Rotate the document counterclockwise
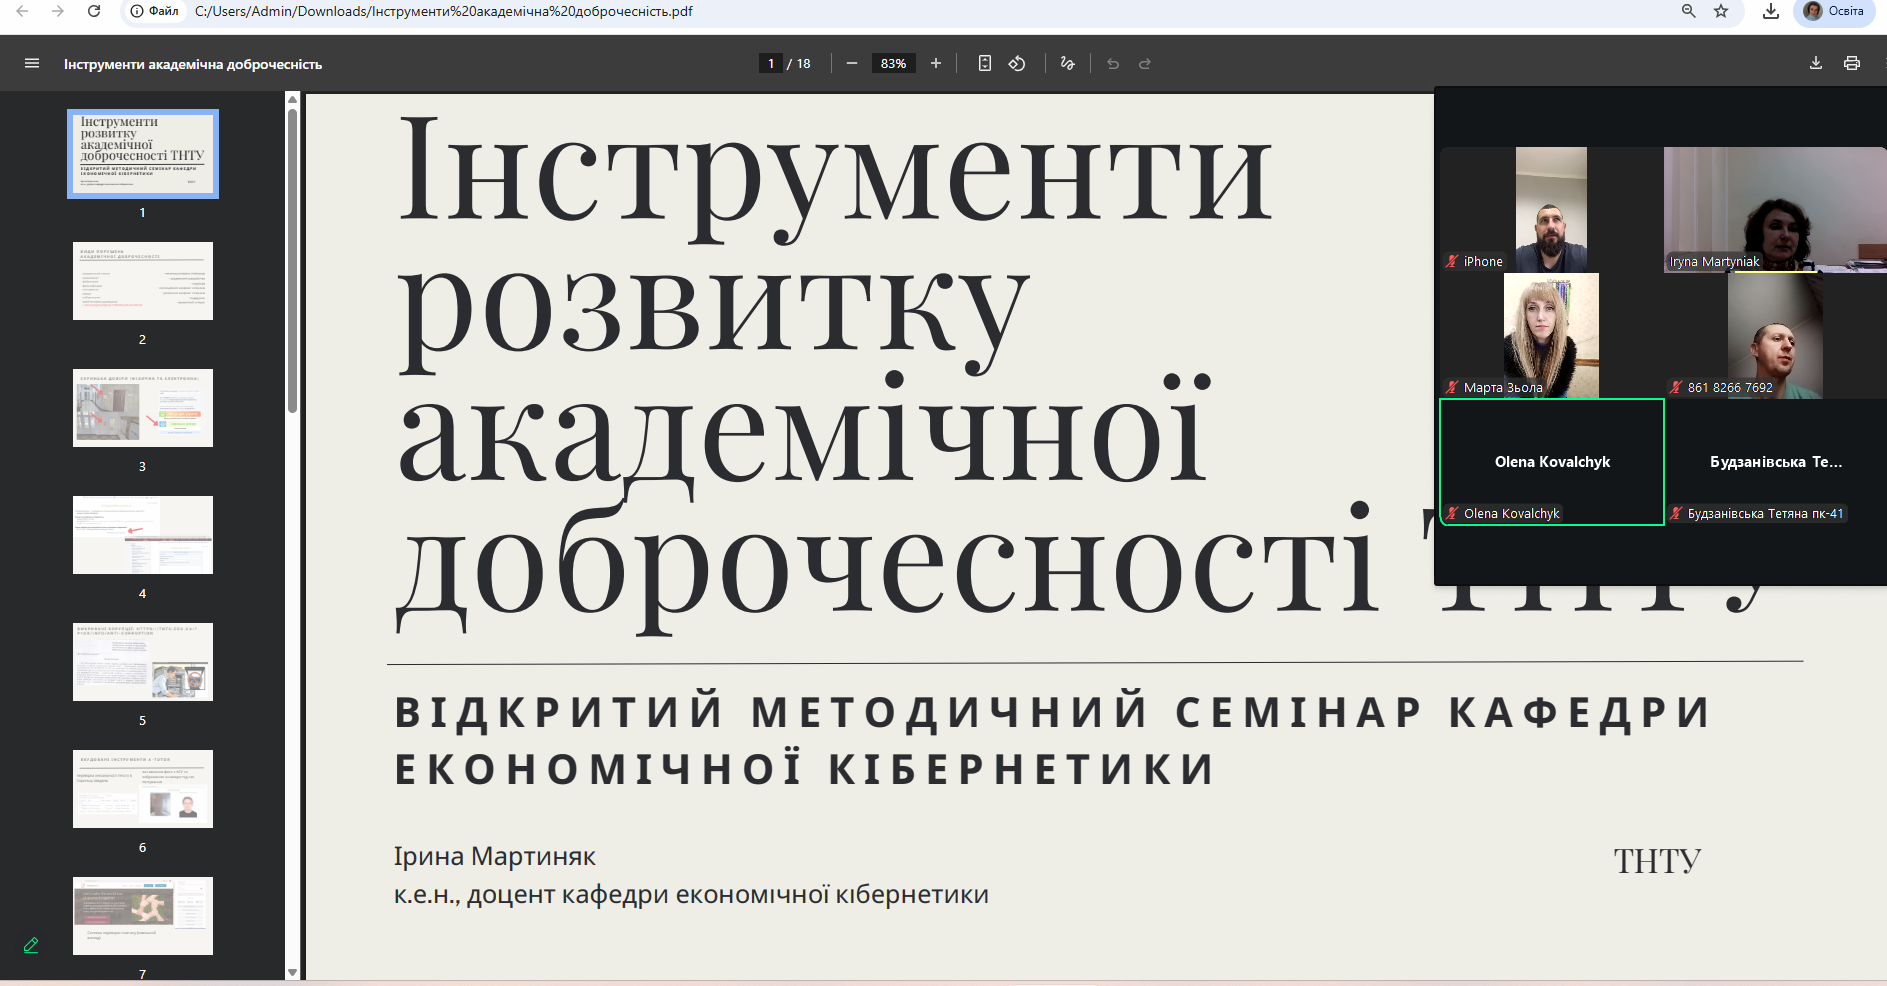Screen dimensions: 1887x986 coord(1017,63)
